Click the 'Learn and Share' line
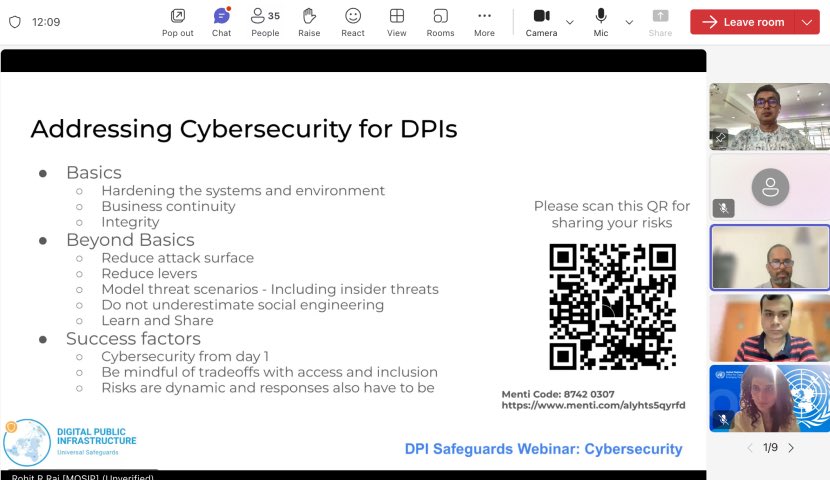The image size is (830, 480). click(x=157, y=321)
